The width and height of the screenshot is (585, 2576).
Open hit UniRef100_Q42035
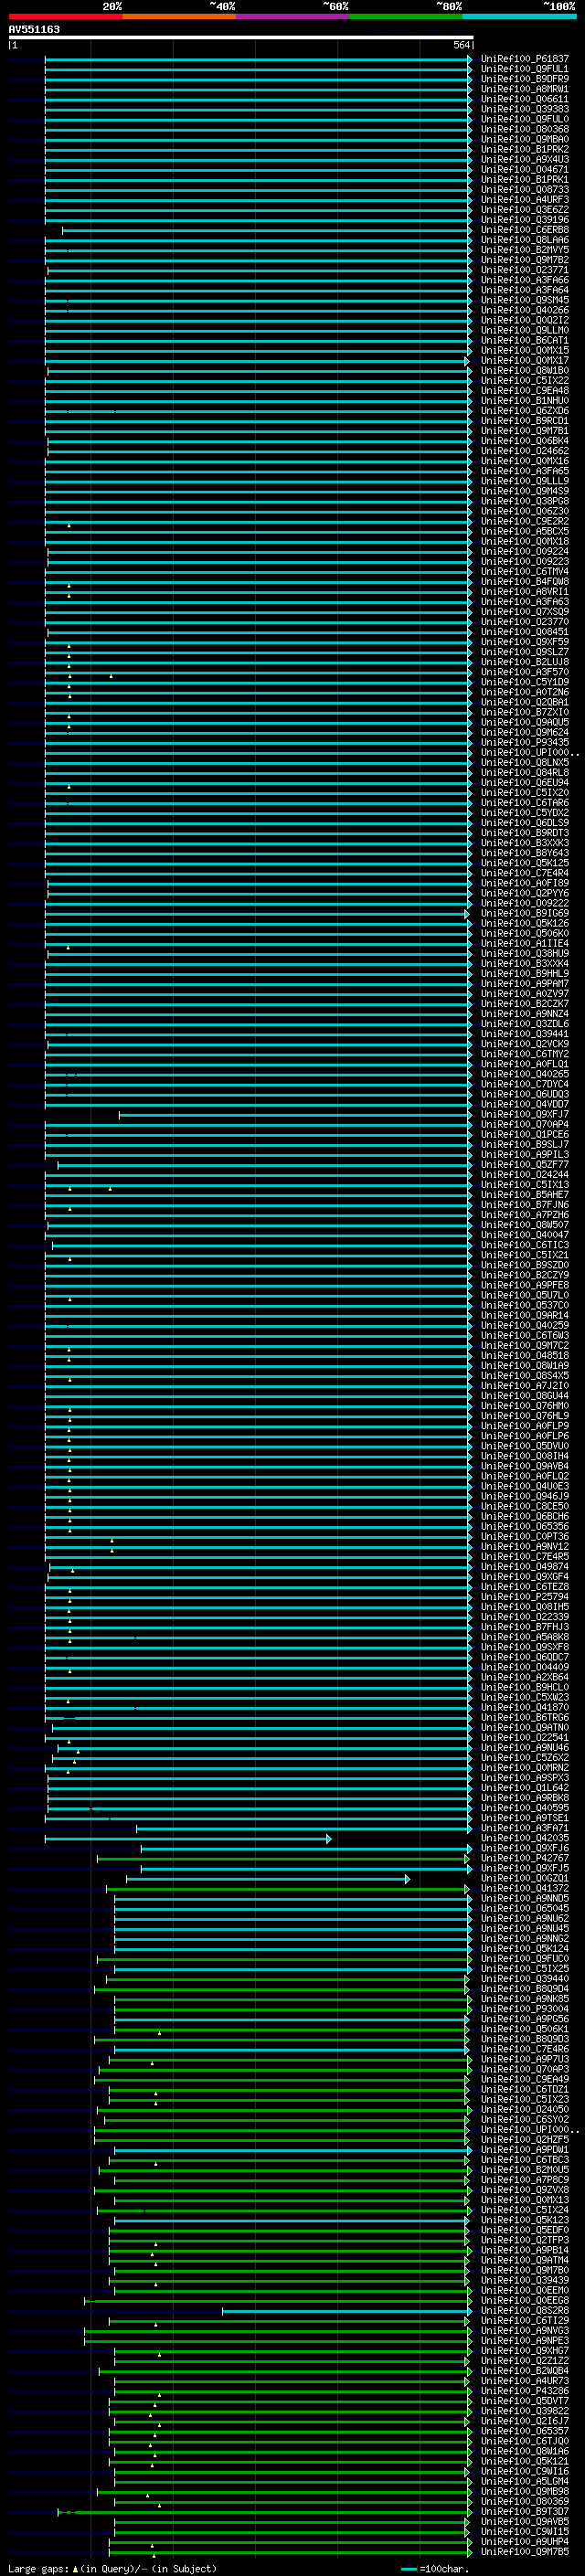[525, 1838]
